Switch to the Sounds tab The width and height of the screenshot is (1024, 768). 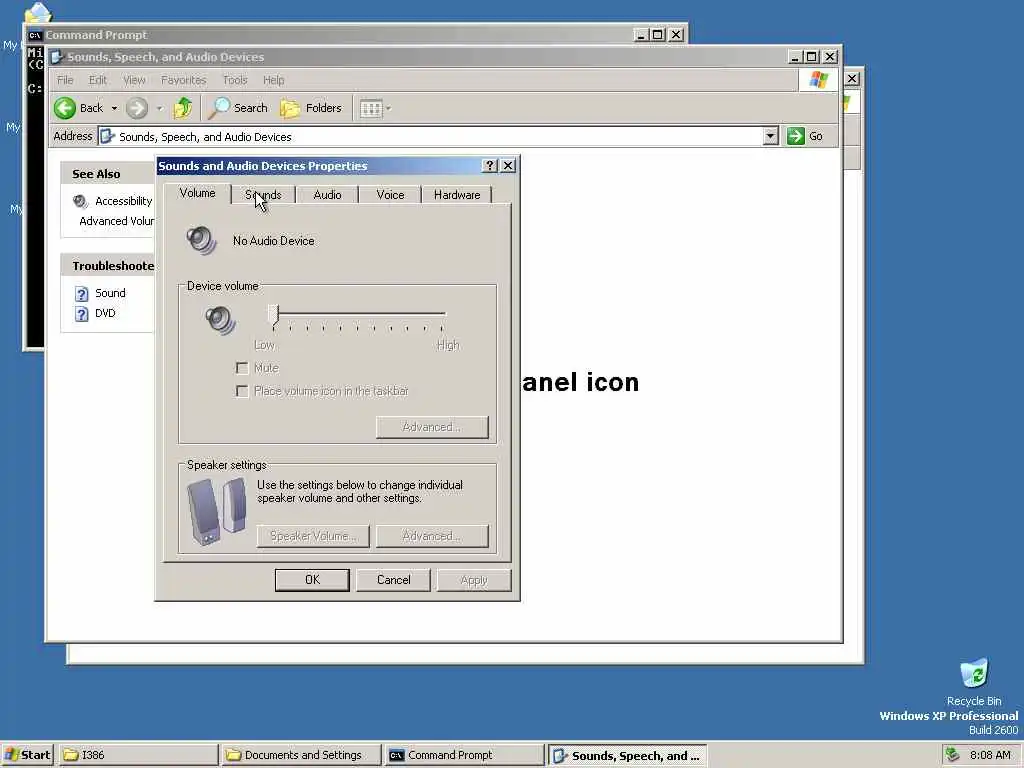tap(263, 195)
